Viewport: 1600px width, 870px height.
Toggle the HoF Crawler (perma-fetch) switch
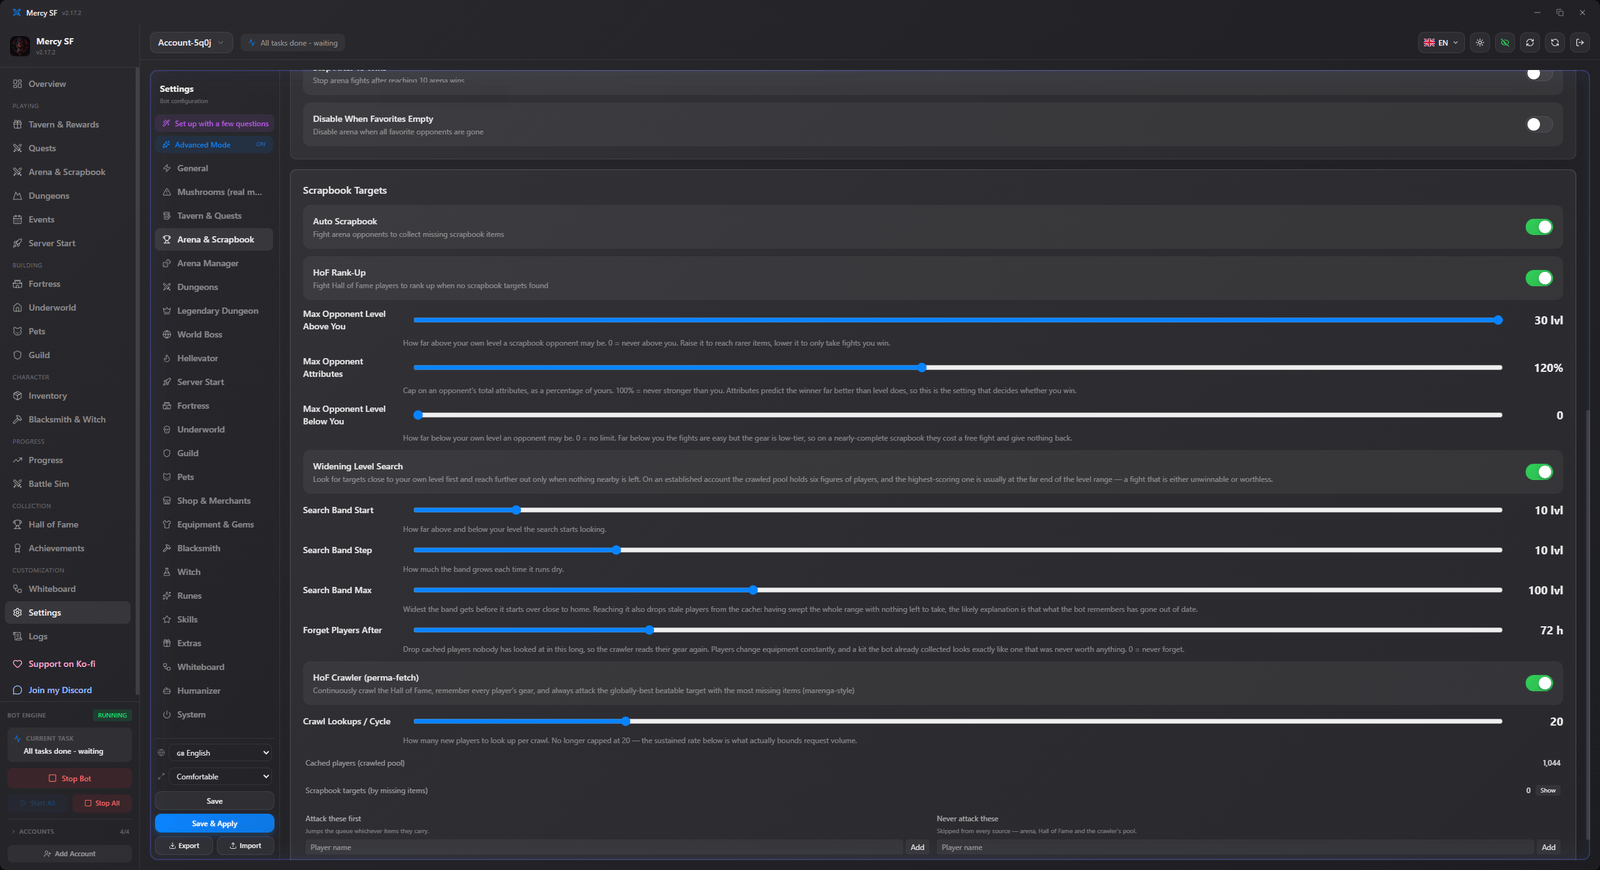point(1539,683)
